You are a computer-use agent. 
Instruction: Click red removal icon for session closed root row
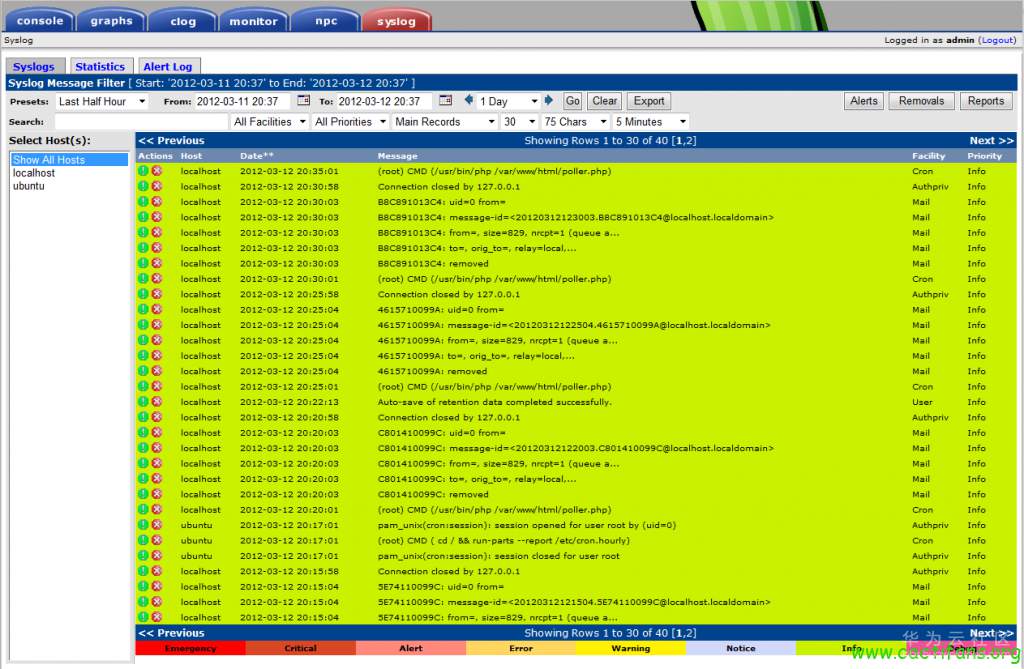click(157, 556)
